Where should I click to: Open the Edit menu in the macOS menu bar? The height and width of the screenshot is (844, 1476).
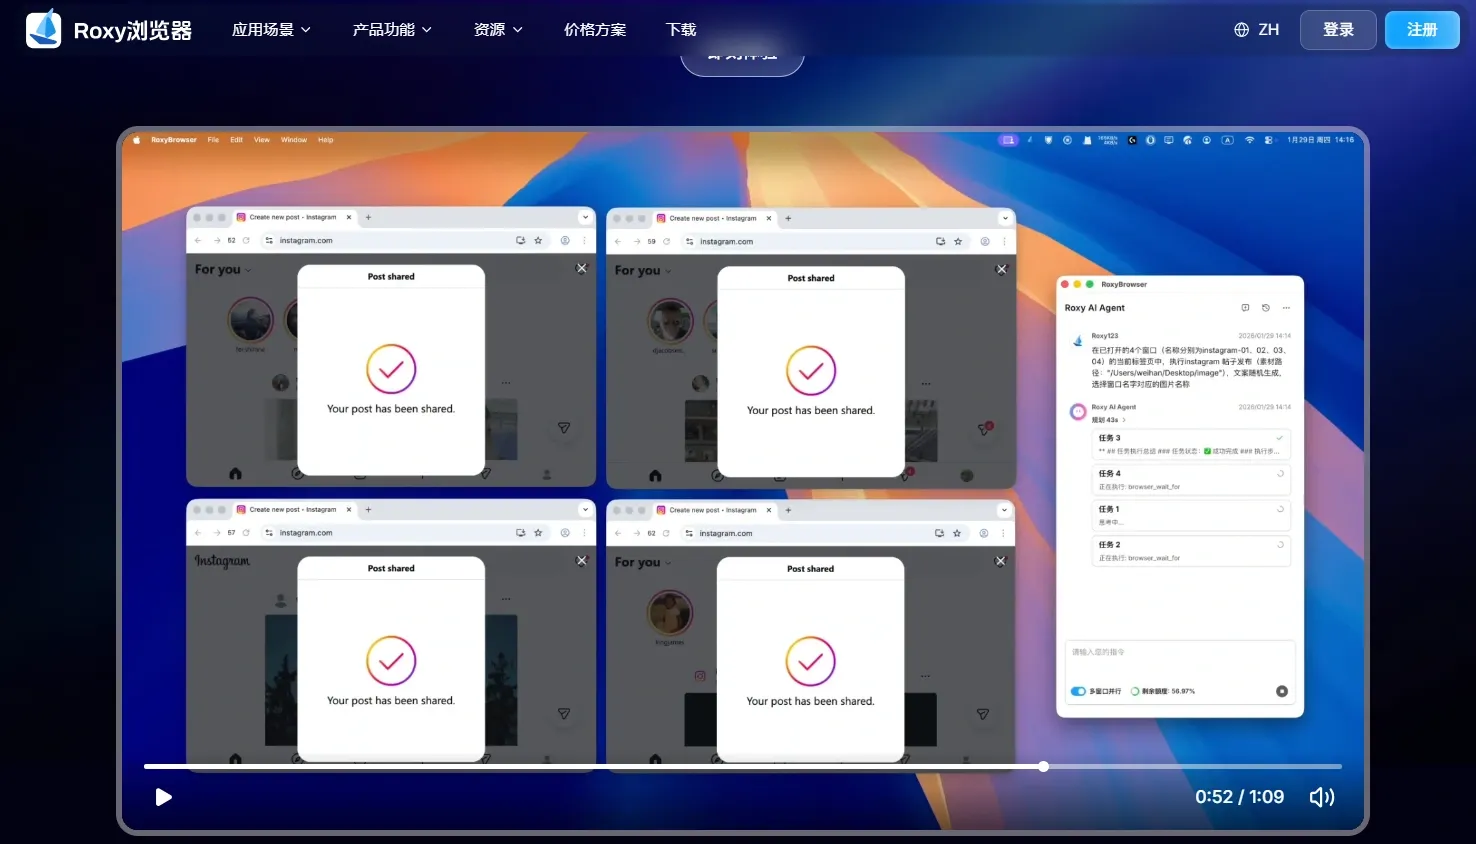236,140
